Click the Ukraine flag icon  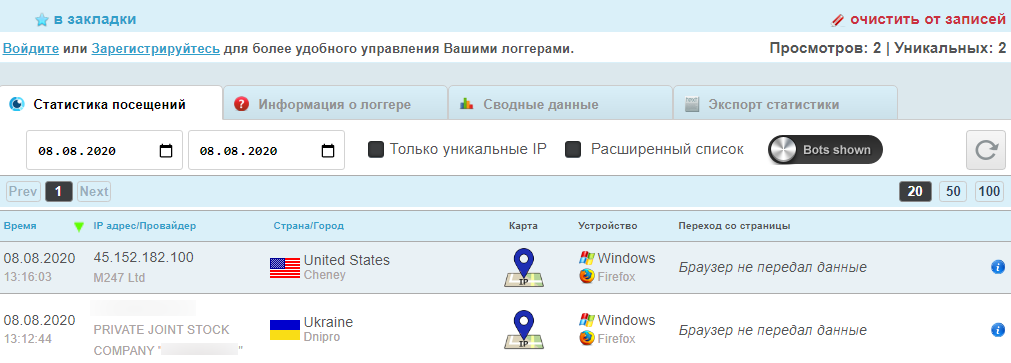pyautogui.click(x=284, y=329)
